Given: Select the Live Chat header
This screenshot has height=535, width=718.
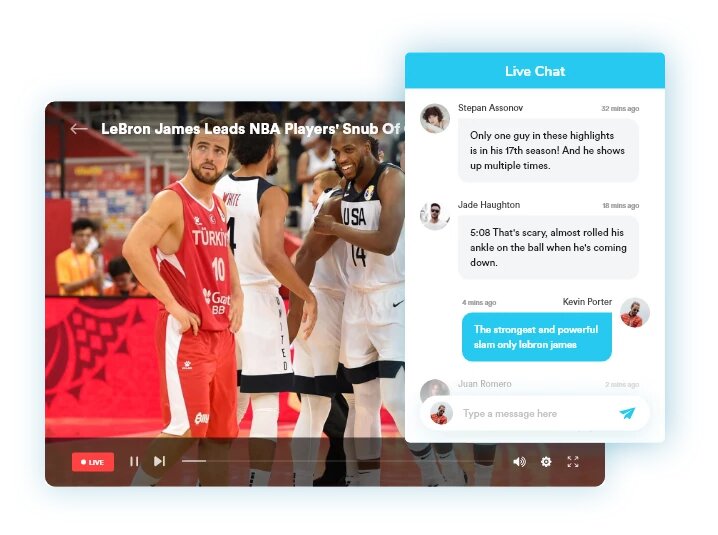Looking at the screenshot, I should click(534, 71).
